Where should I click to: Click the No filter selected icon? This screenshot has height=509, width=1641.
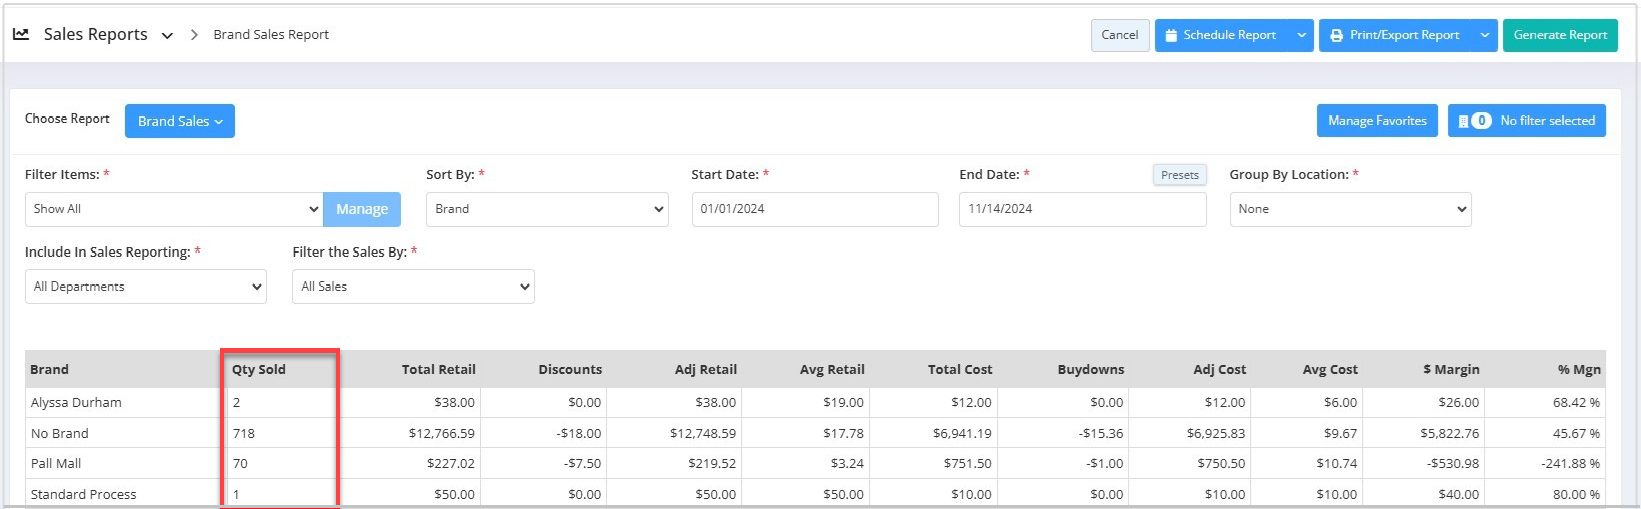click(x=1464, y=121)
